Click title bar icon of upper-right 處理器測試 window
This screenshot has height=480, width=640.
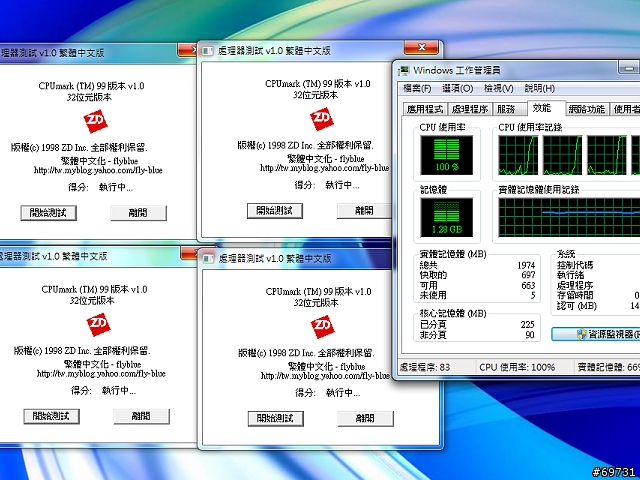[208, 51]
